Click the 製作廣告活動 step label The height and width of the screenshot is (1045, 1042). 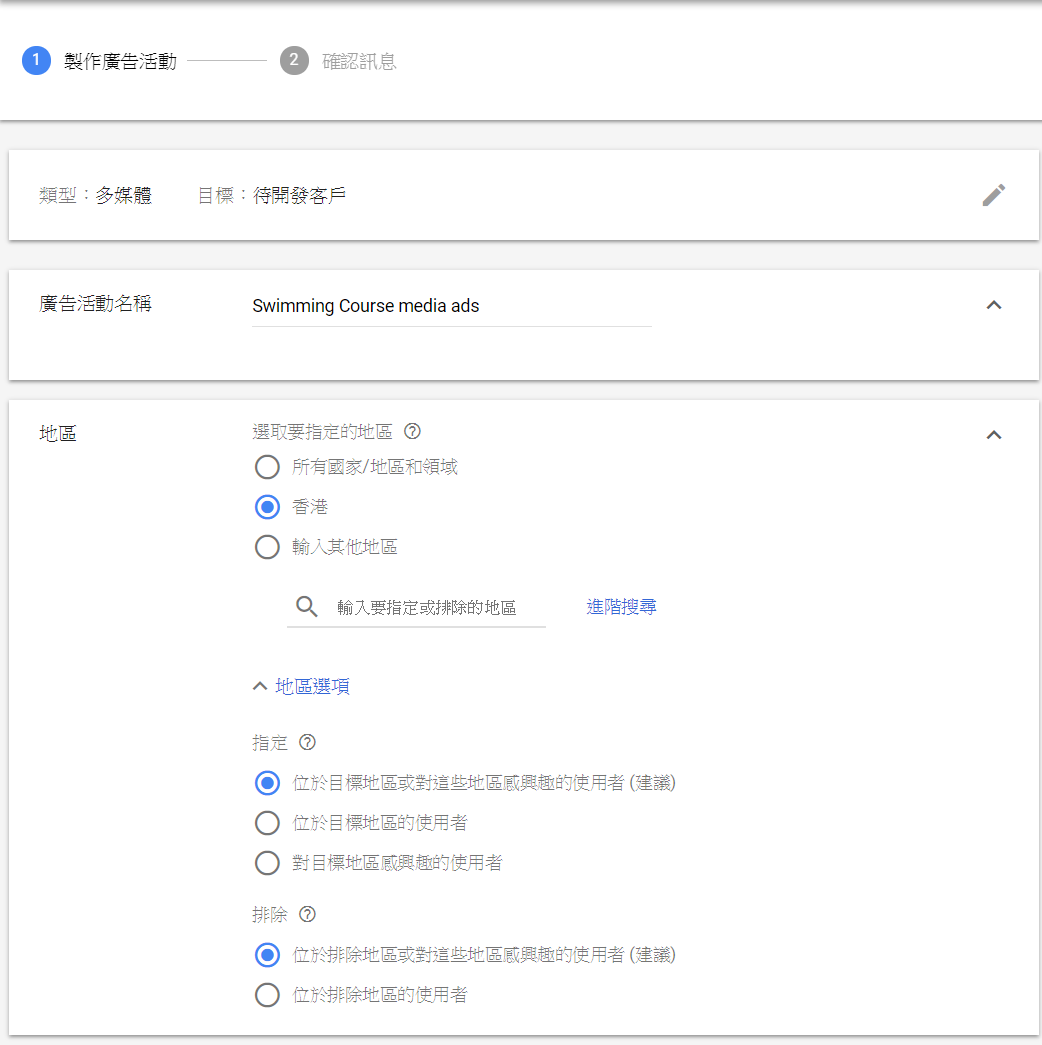(x=121, y=62)
